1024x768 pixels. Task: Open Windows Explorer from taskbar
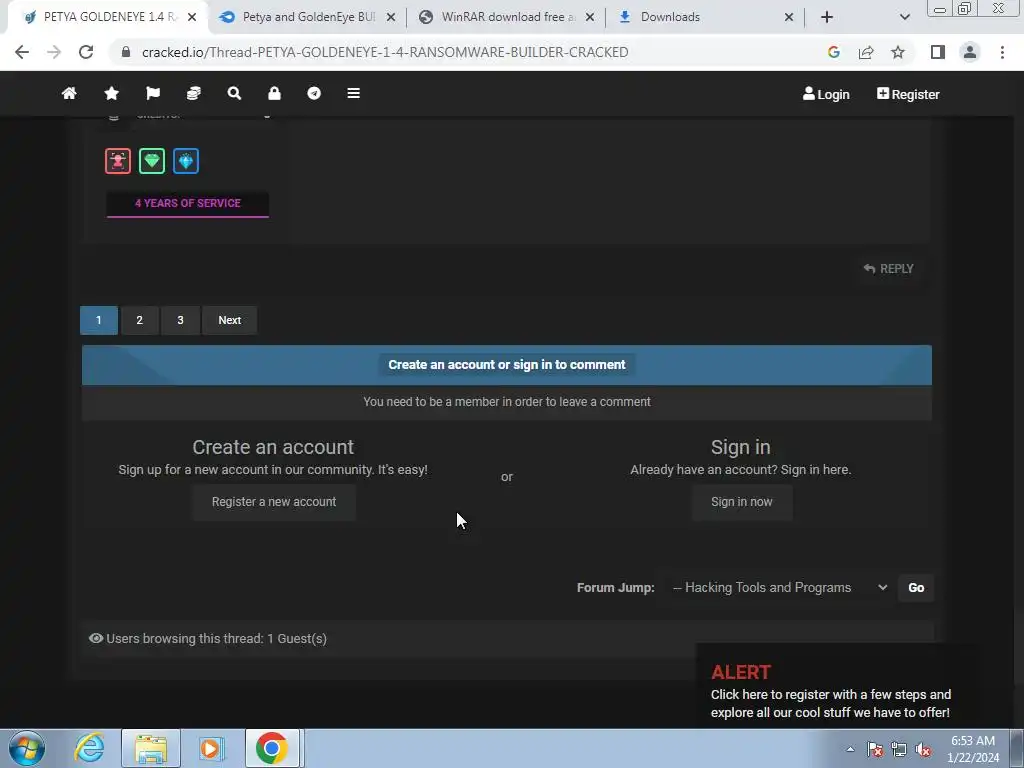click(151, 748)
